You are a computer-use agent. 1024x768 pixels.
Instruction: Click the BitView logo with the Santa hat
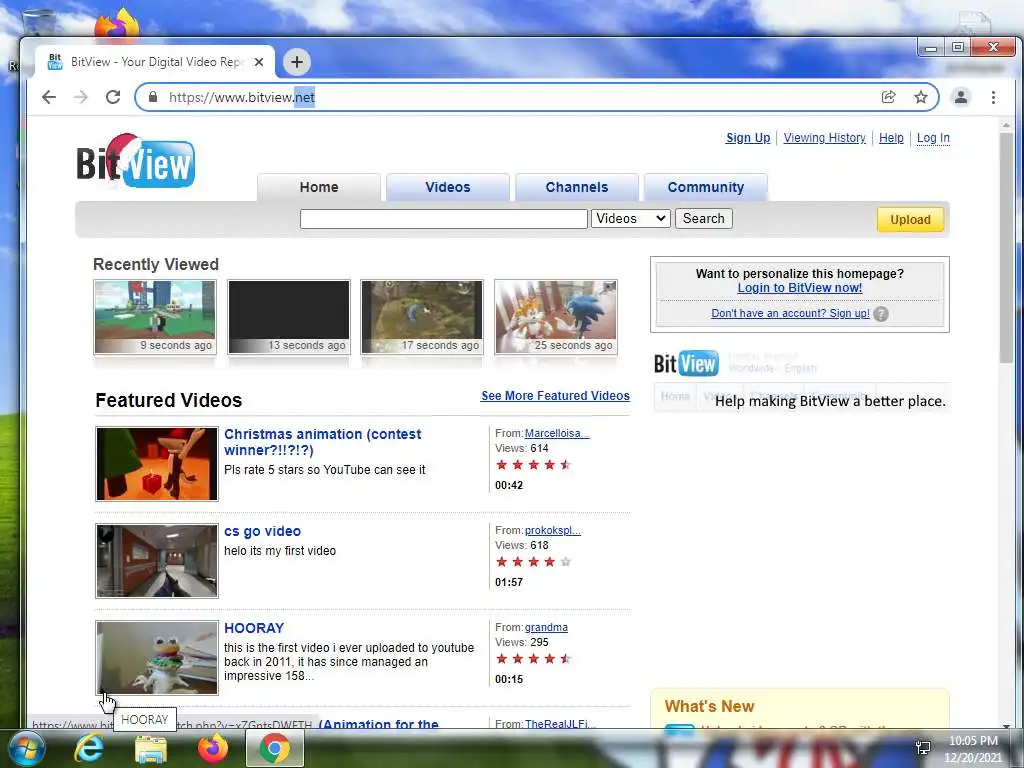pos(136,161)
